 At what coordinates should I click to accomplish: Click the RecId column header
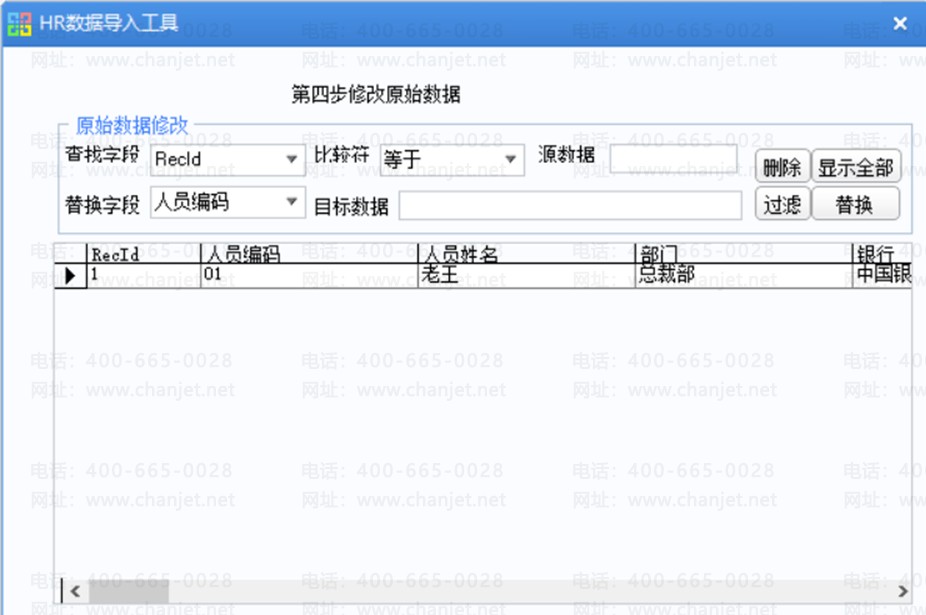point(144,254)
